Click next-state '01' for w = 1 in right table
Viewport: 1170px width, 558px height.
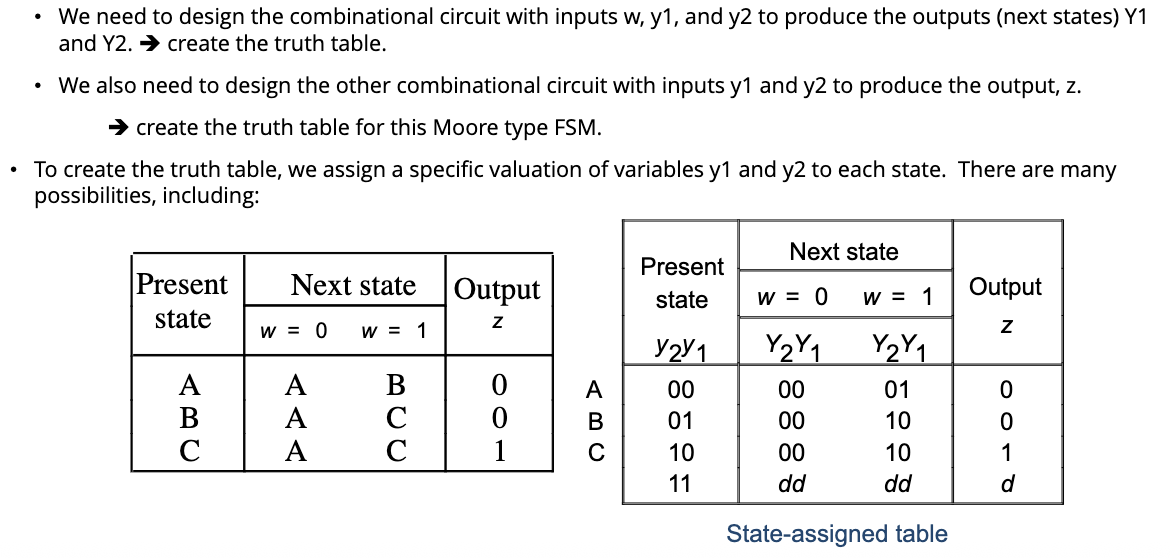pos(898,389)
